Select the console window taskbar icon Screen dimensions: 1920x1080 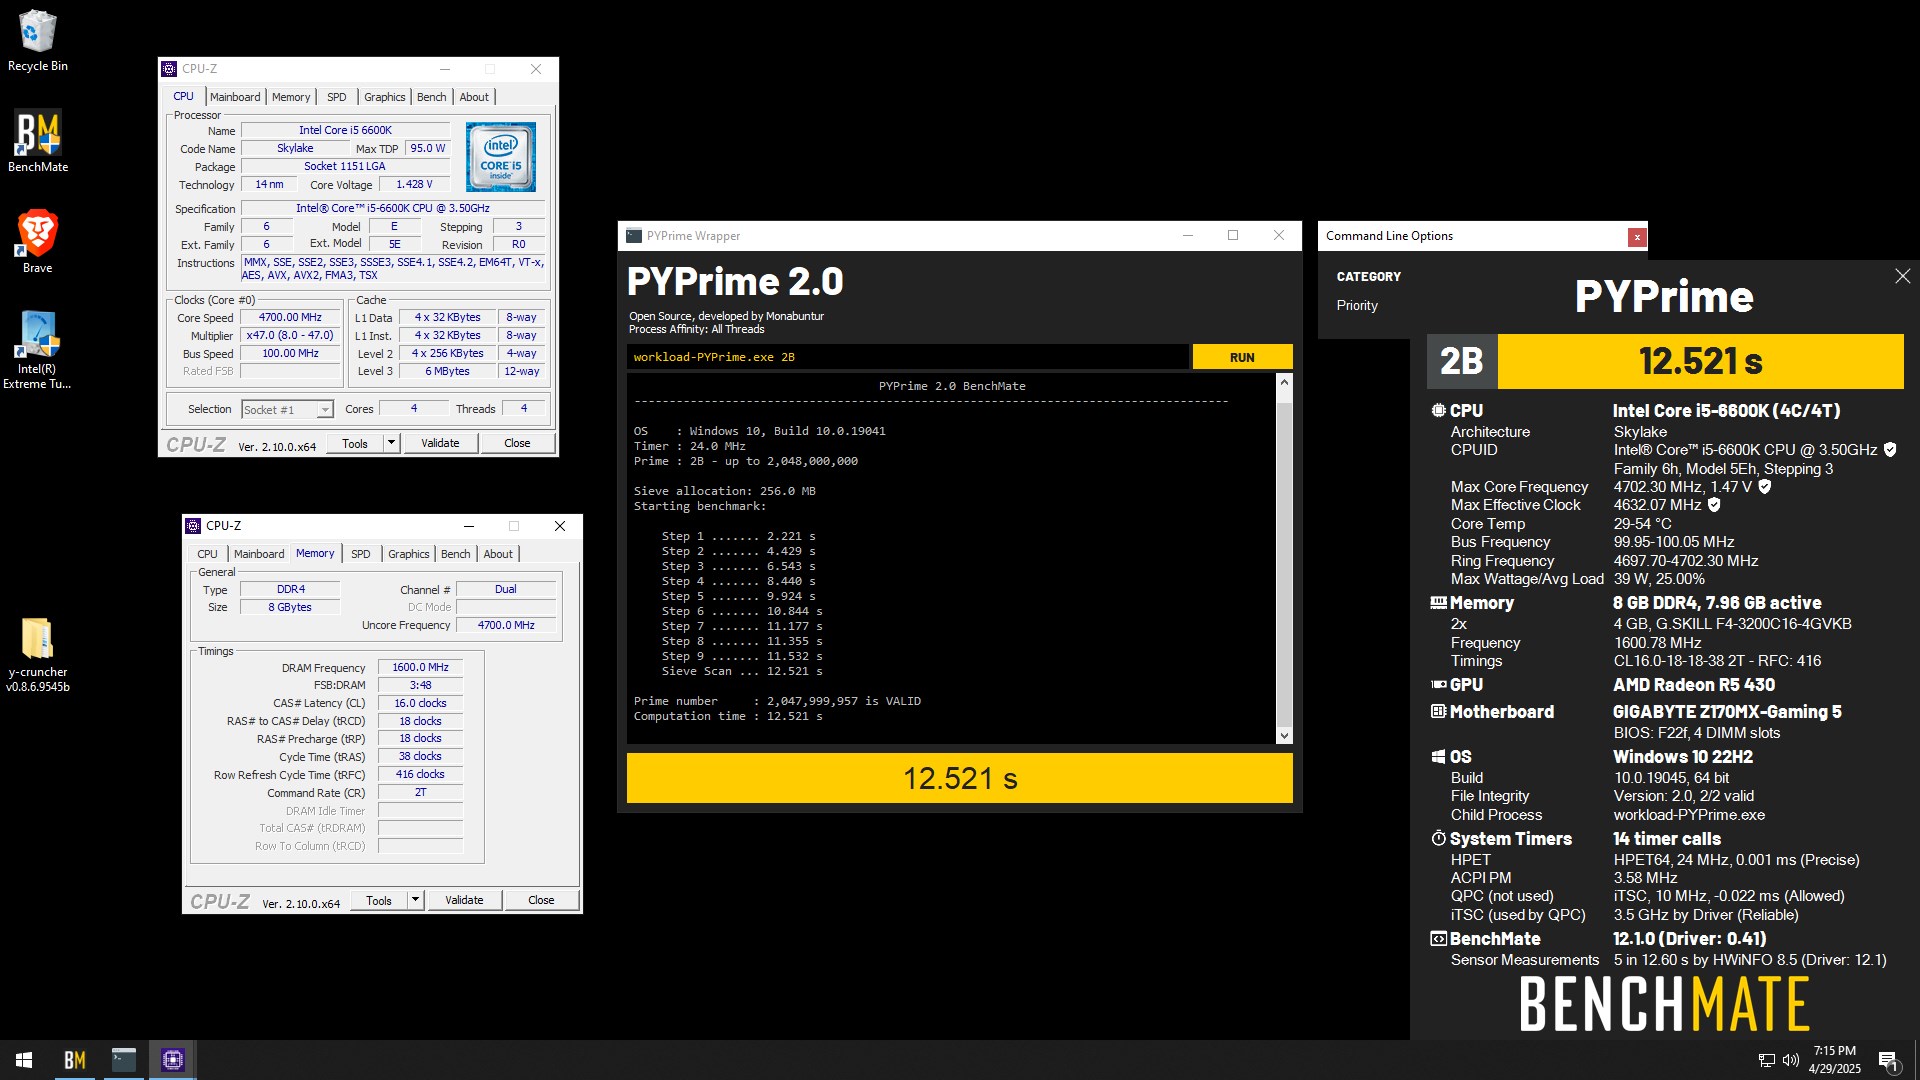[x=124, y=1060]
